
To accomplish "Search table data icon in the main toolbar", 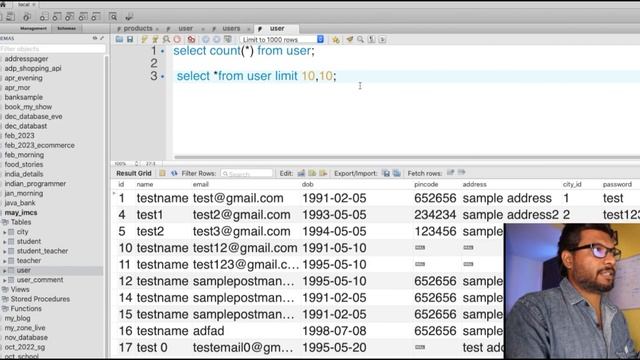I will click(113, 17).
